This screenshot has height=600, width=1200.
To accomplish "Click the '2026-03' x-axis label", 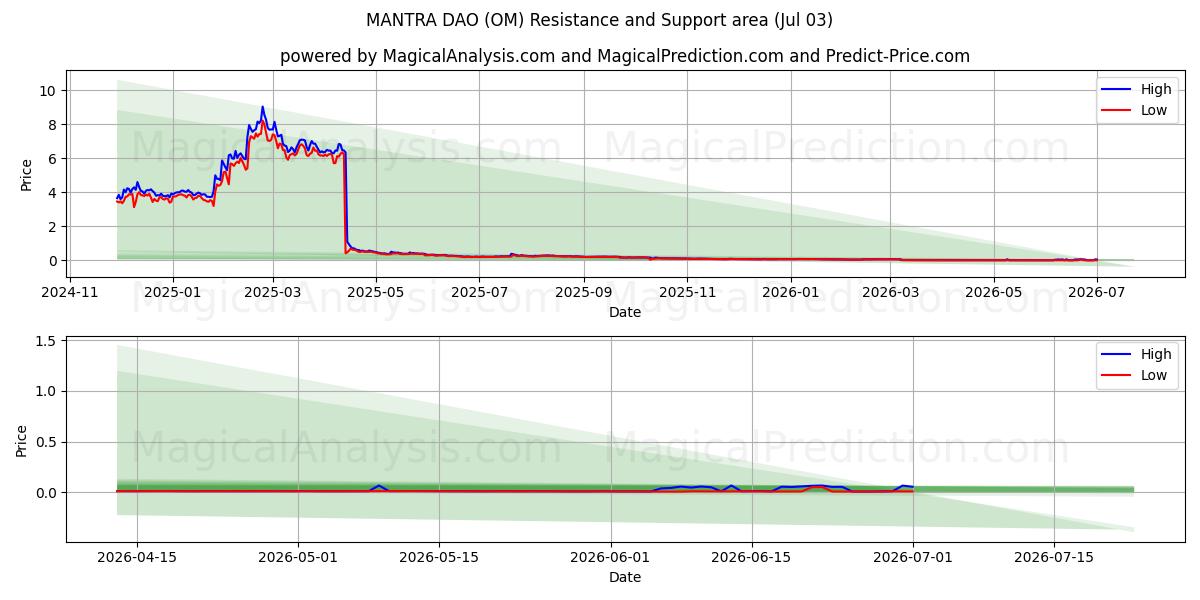I will coord(891,293).
